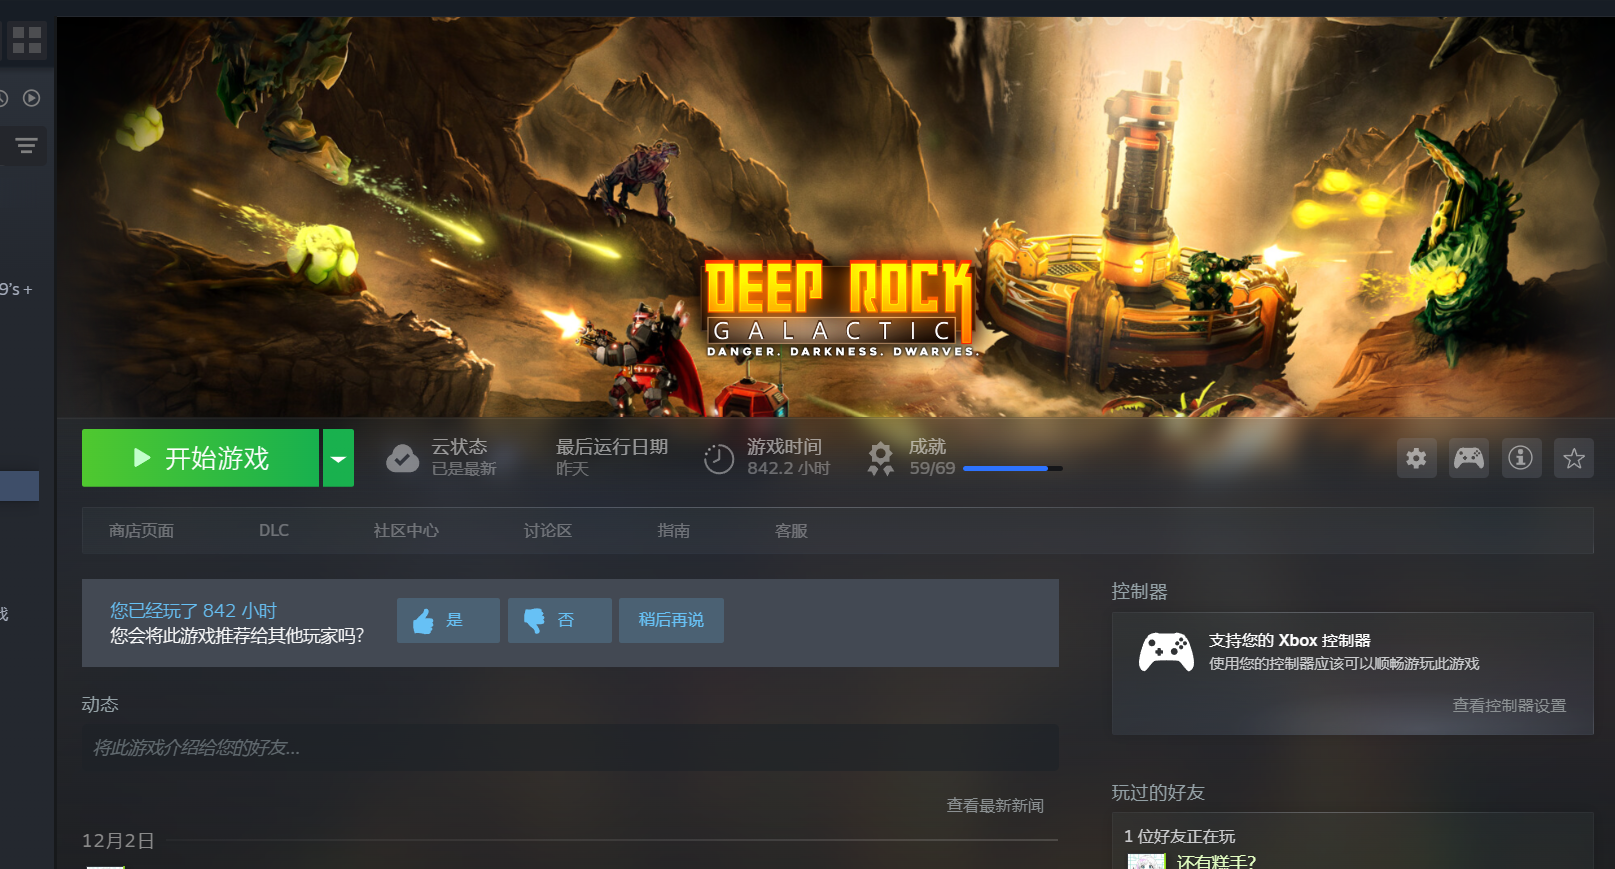Click the 云状态 cloud sync icon

(402, 458)
